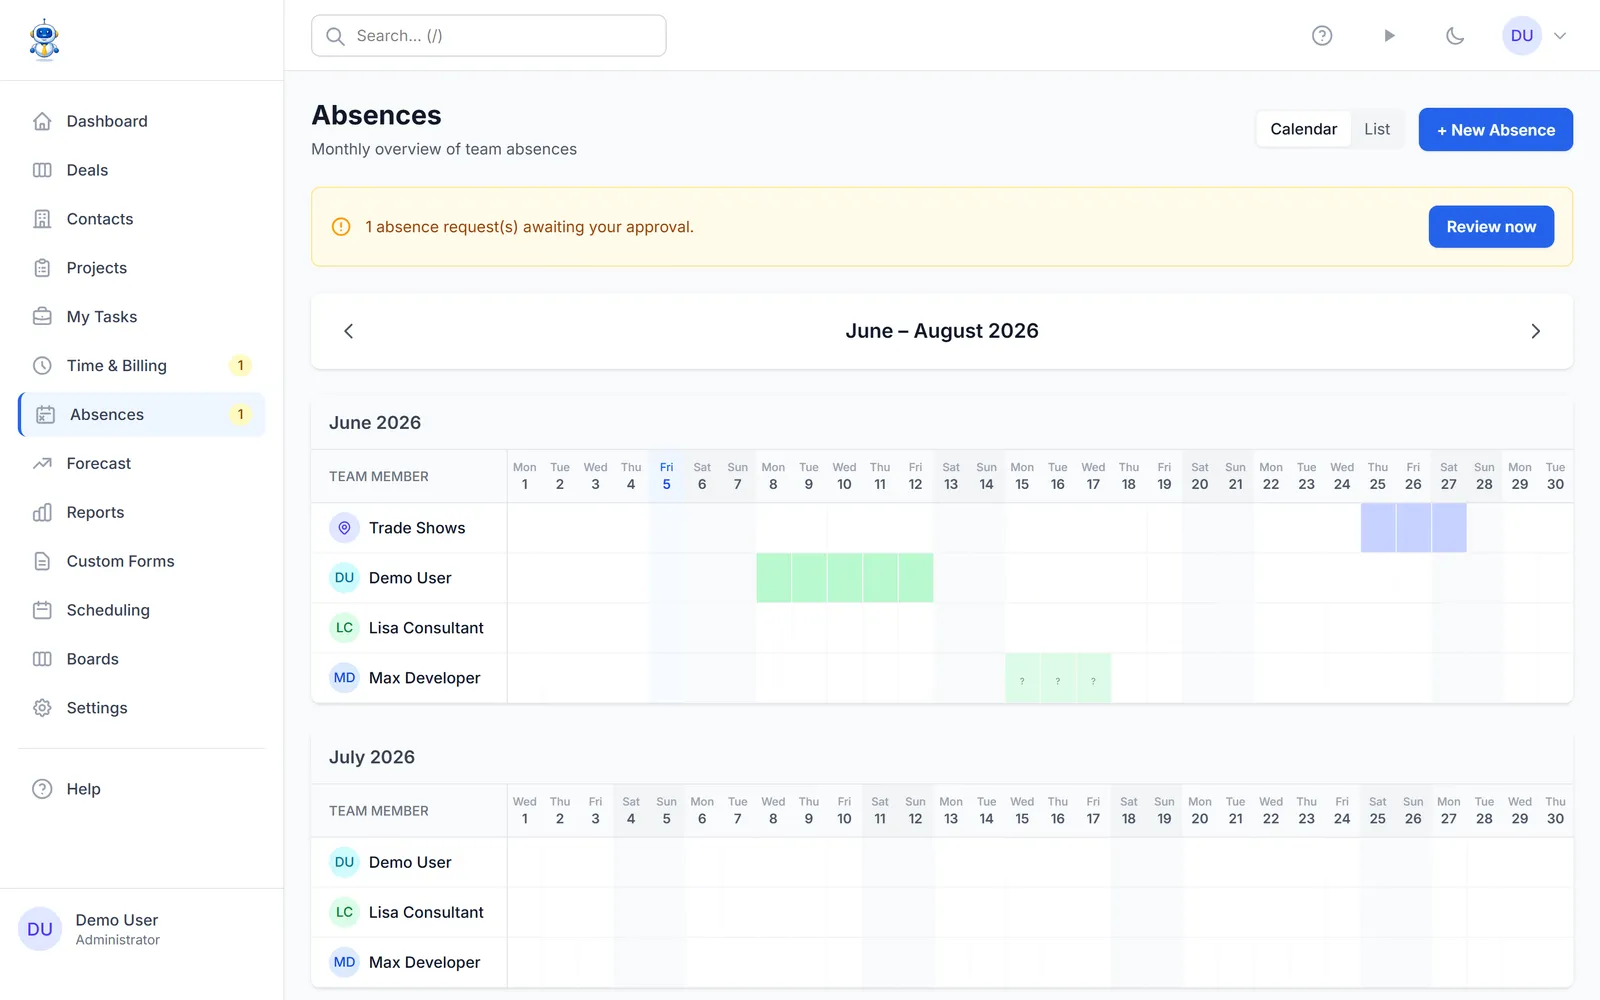This screenshot has width=1600, height=1000.
Task: Click the approval awaiting message text
Action: (529, 227)
